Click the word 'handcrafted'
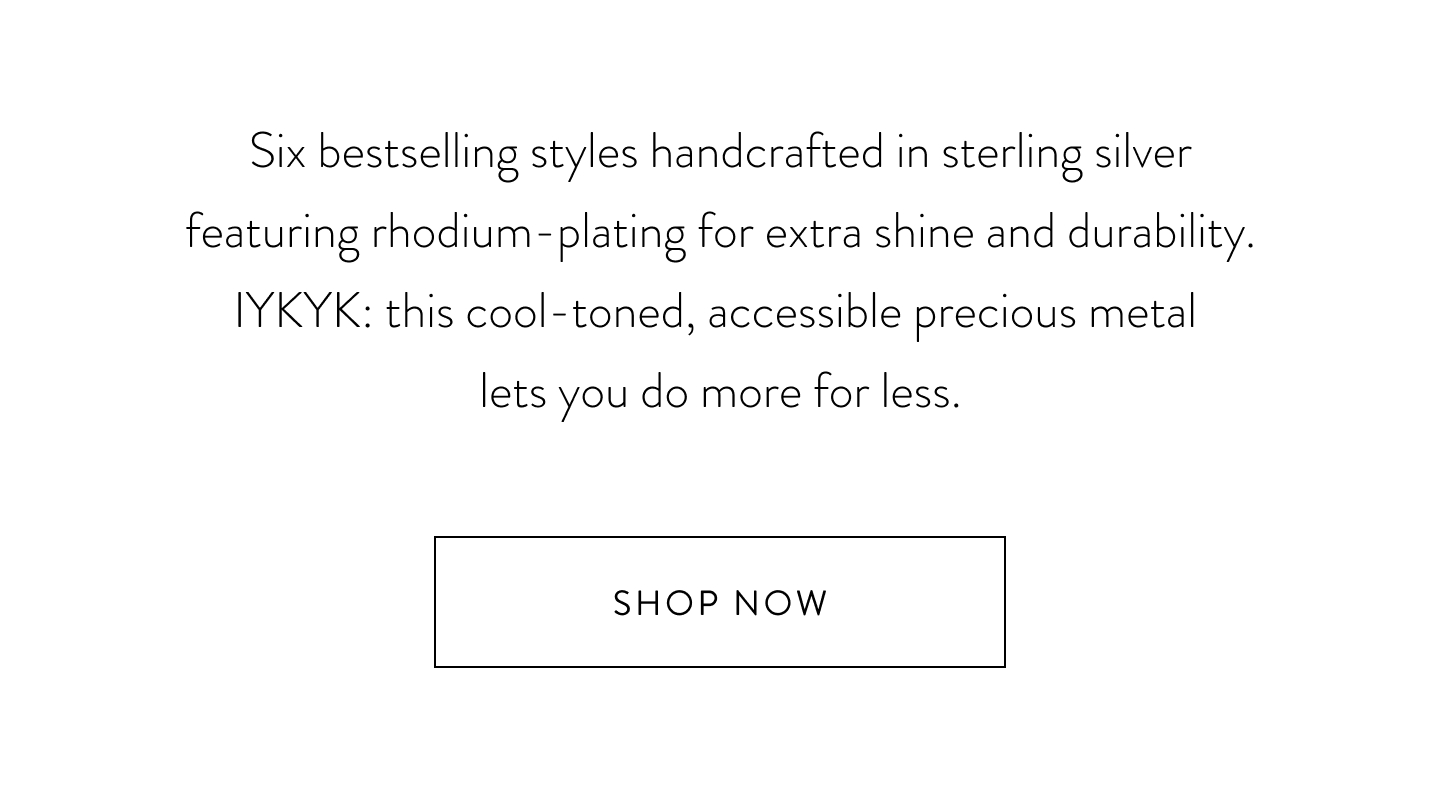This screenshot has height=797, width=1440. pos(767,152)
